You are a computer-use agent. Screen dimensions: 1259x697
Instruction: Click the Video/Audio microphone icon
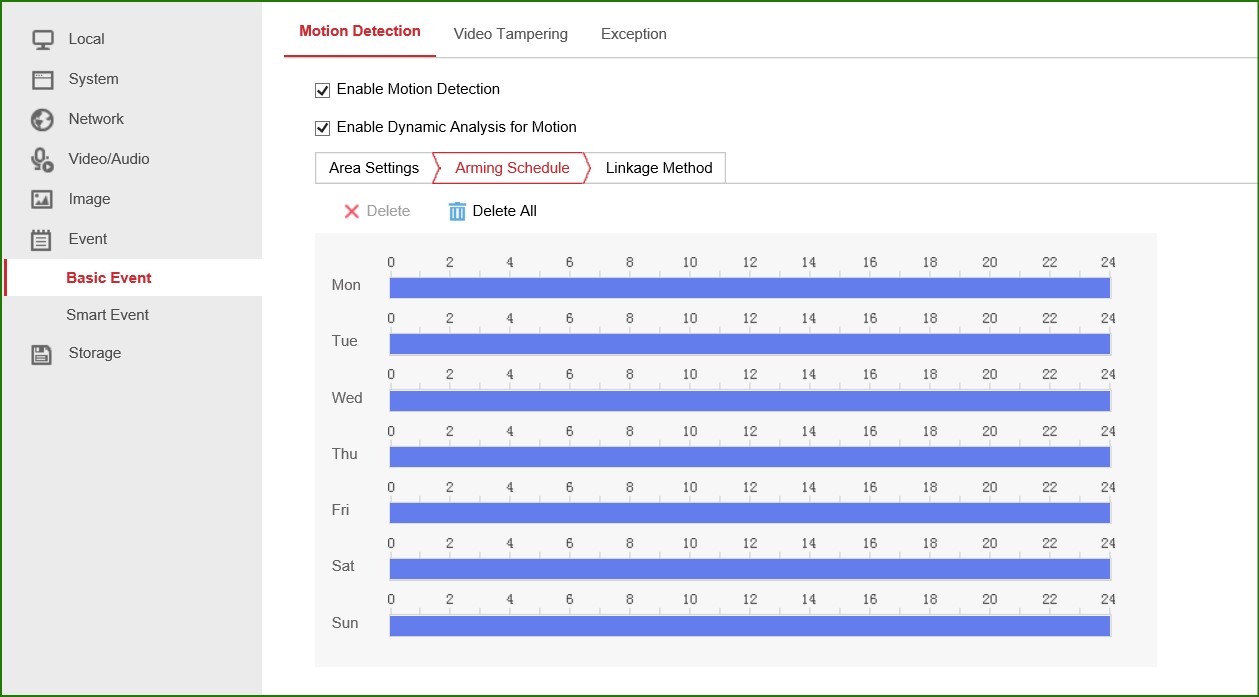coord(42,160)
